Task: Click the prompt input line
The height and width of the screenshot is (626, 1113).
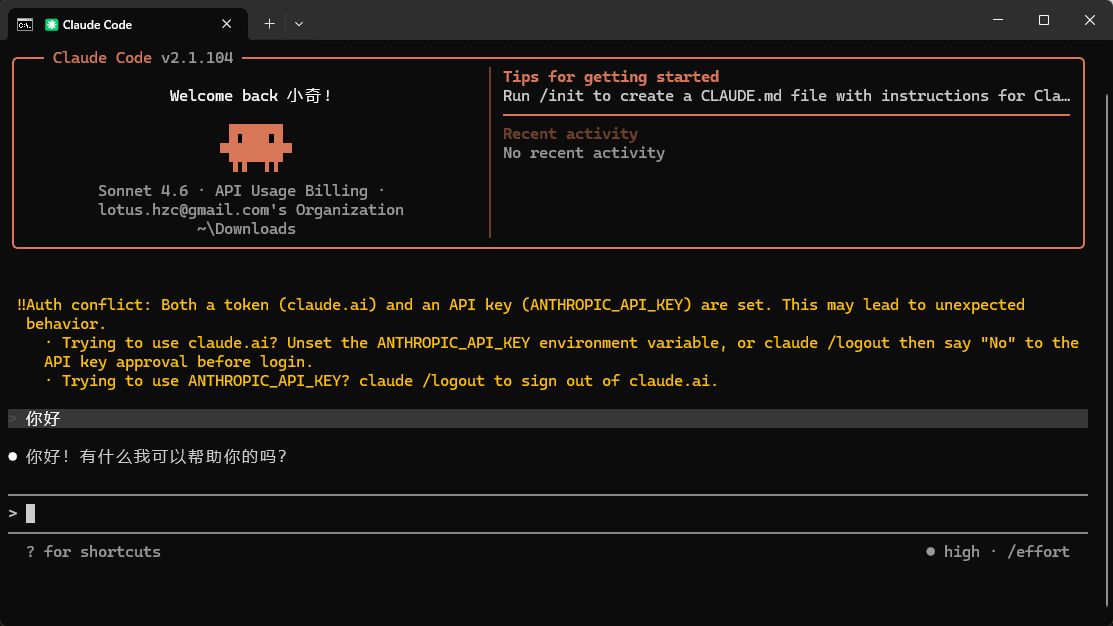Action: click(x=547, y=513)
